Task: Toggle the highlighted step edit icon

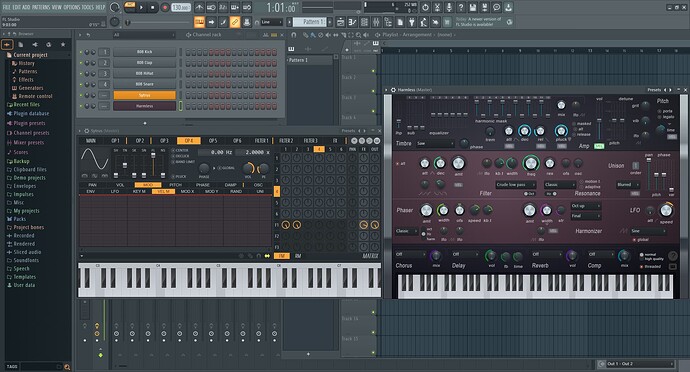Action: tap(199, 22)
